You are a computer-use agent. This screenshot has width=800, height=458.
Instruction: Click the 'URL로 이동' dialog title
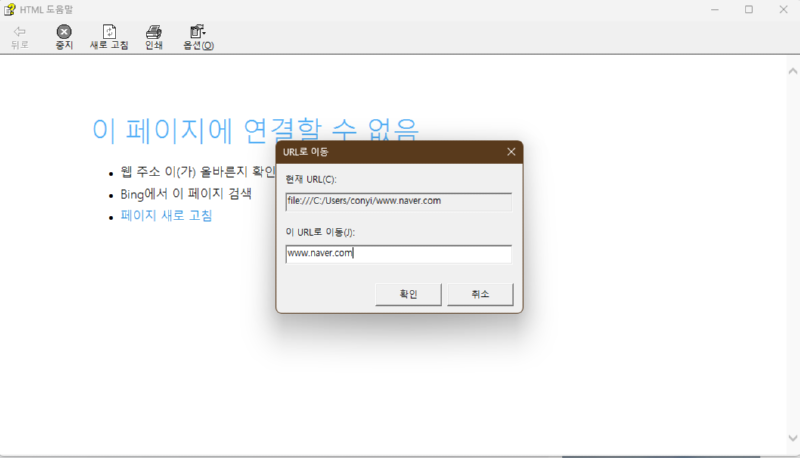point(306,152)
